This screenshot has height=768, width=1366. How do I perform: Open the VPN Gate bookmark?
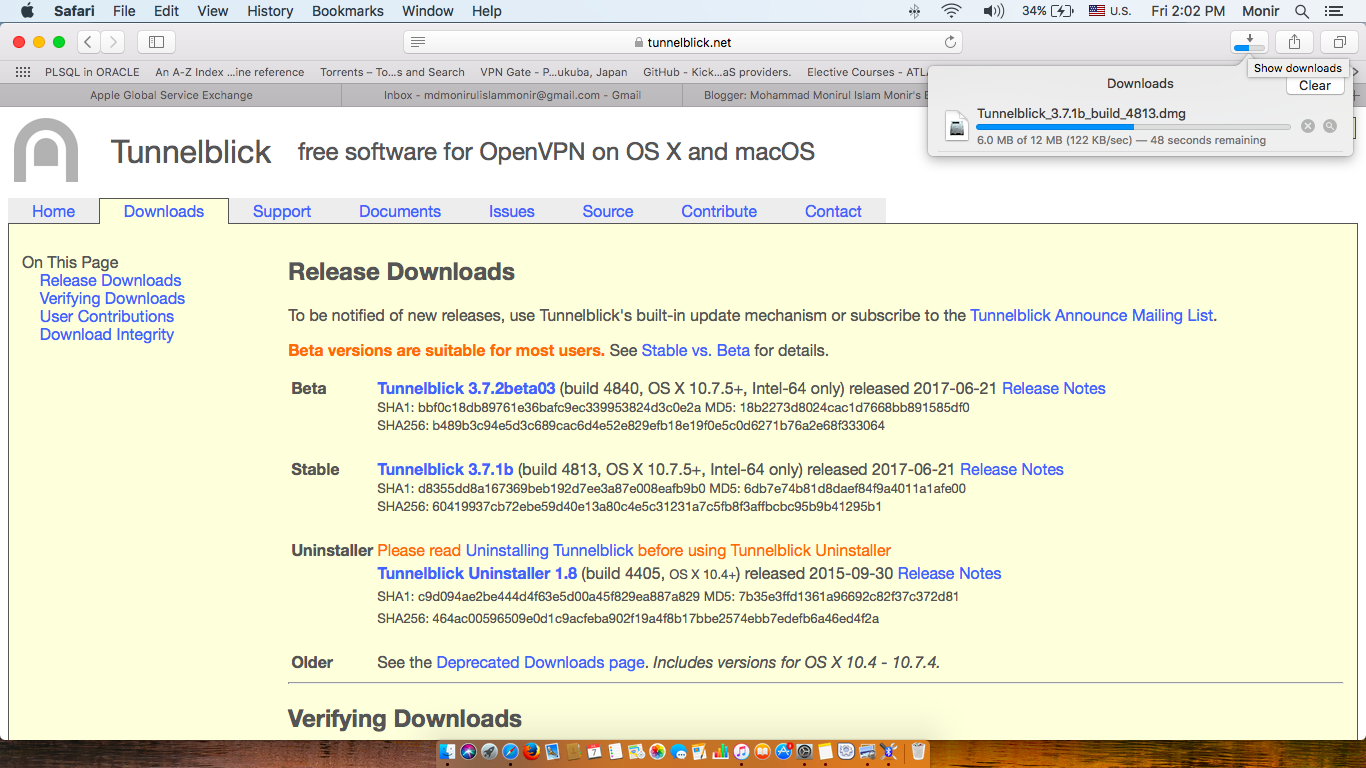[x=554, y=72]
